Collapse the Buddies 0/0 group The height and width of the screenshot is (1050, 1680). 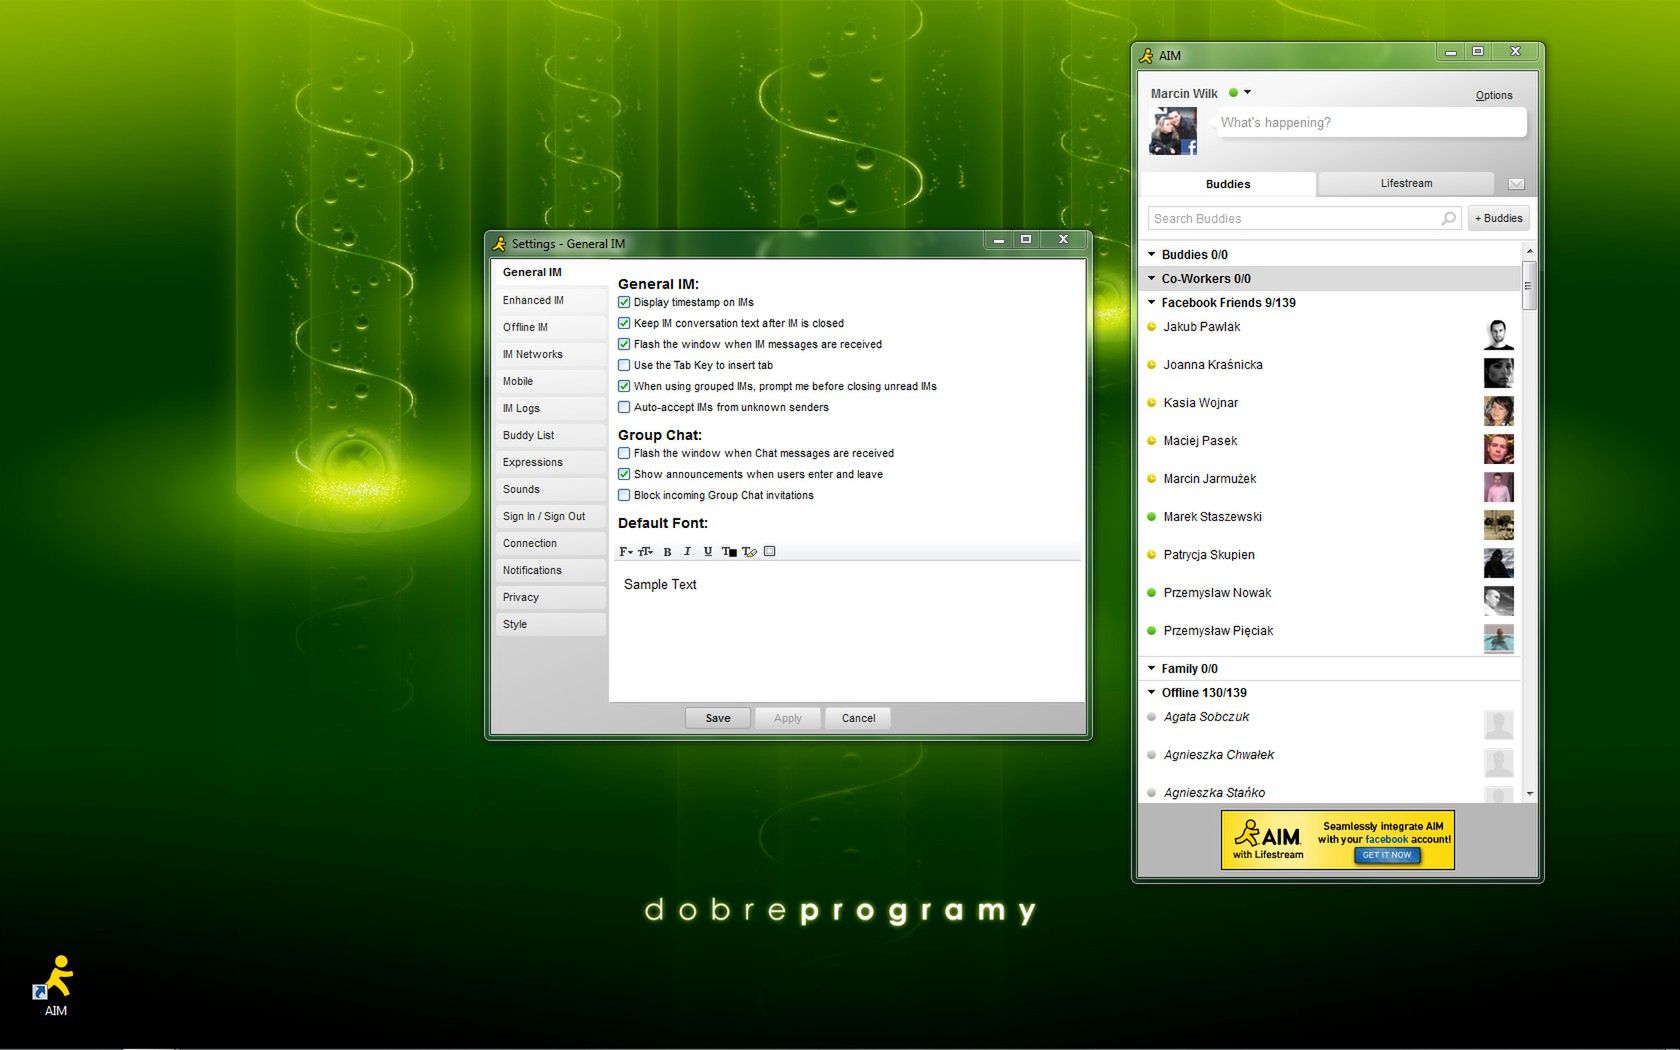[x=1151, y=254]
